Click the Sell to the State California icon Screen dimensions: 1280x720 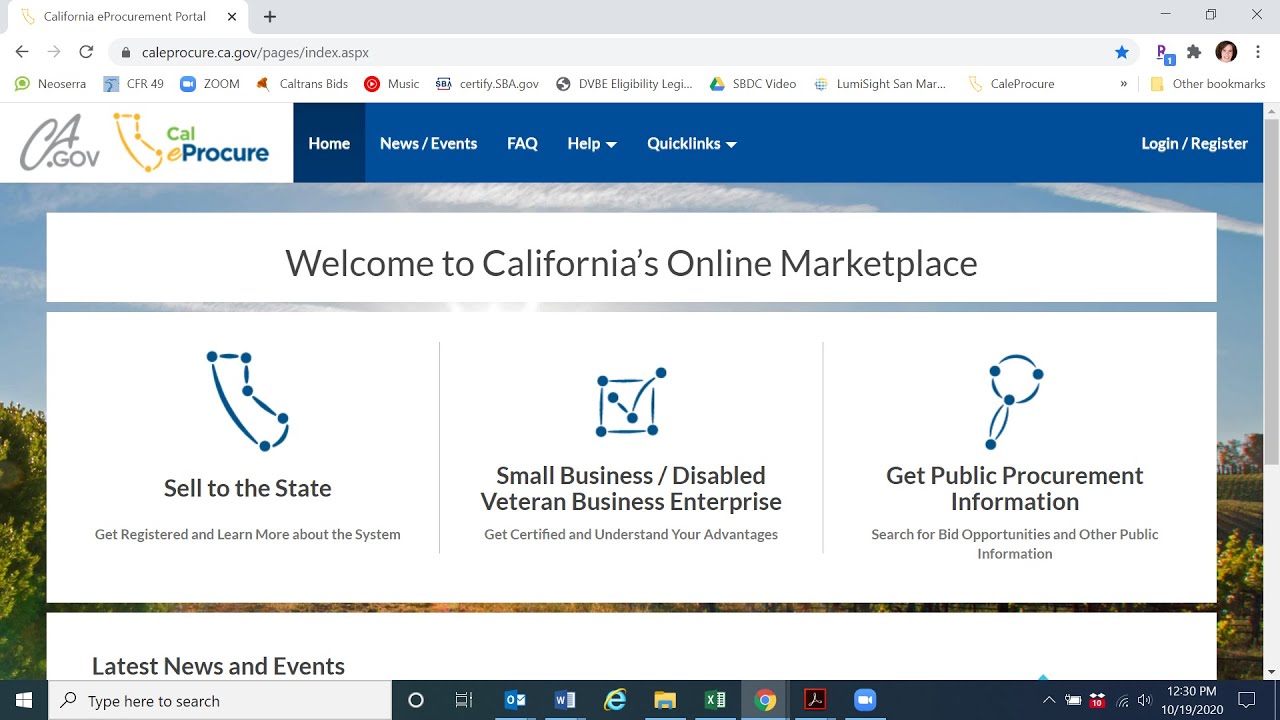[x=248, y=401]
